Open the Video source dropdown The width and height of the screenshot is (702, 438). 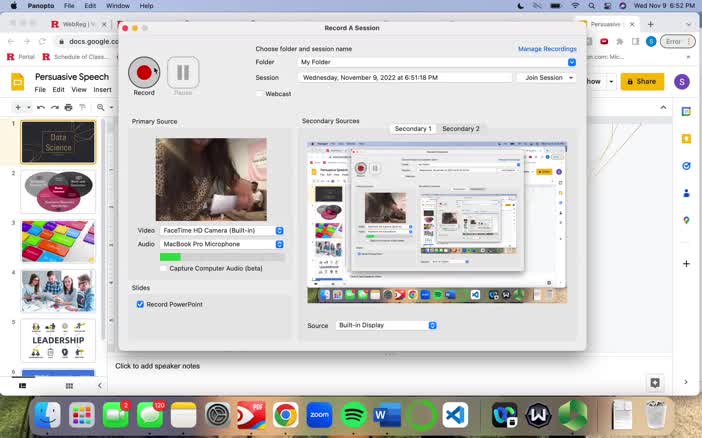point(223,230)
